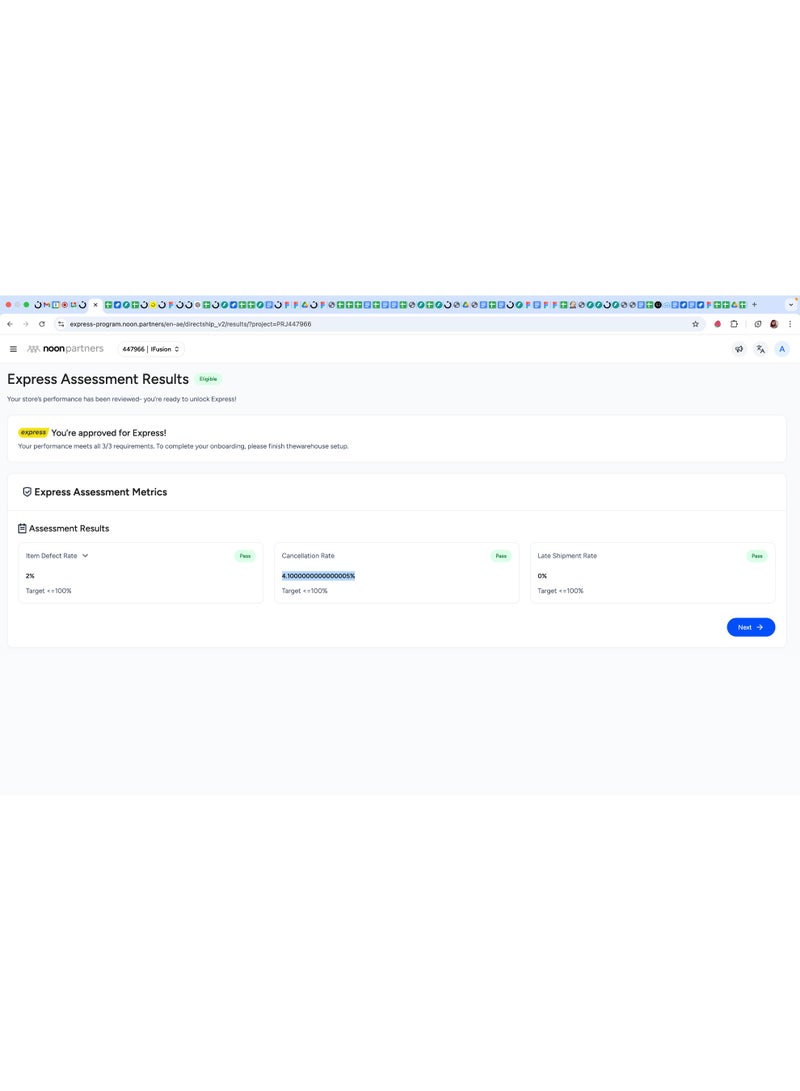Image resolution: width=800 pixels, height=1091 pixels.
Task: Open the announcements megaphone icon
Action: click(x=739, y=349)
